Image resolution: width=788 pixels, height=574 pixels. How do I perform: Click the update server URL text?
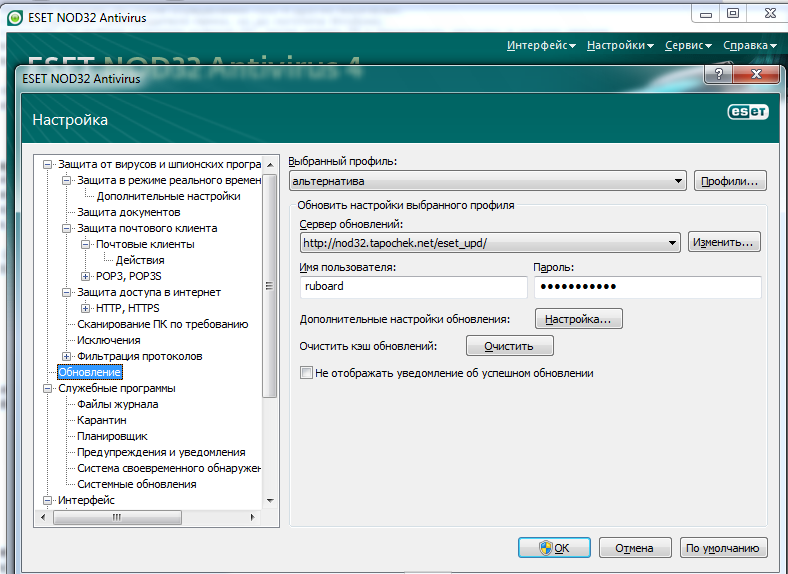click(x=395, y=243)
